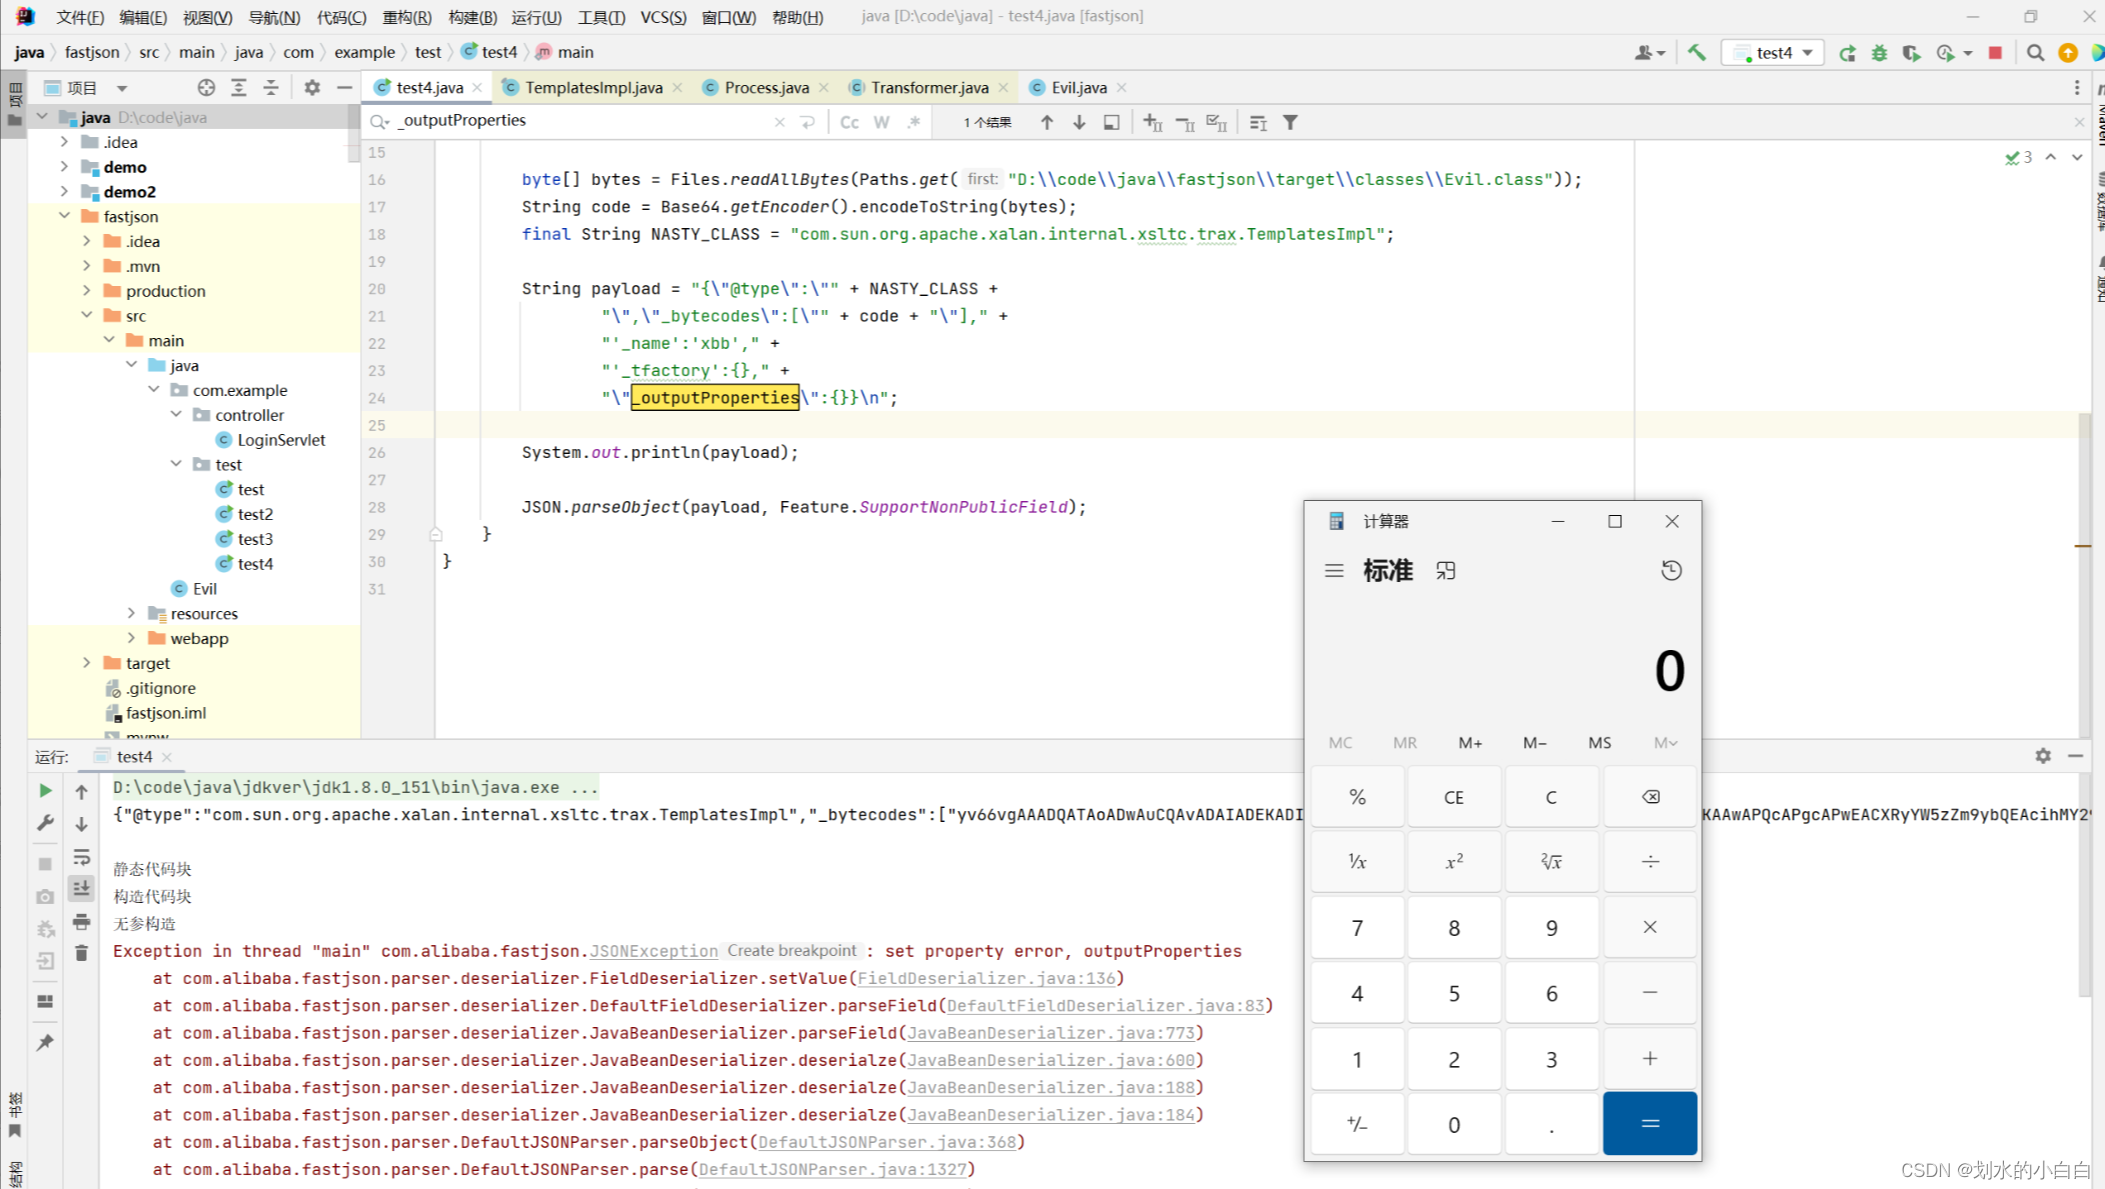The height and width of the screenshot is (1189, 2105).
Task: Click the rerun green play icon in Run panel
Action: [x=45, y=791]
